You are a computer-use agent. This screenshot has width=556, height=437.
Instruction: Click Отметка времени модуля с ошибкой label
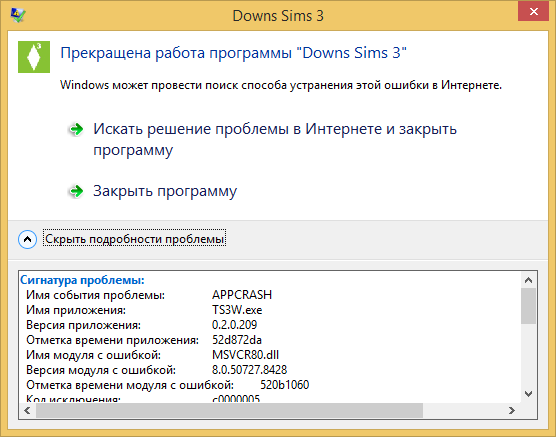coord(130,385)
